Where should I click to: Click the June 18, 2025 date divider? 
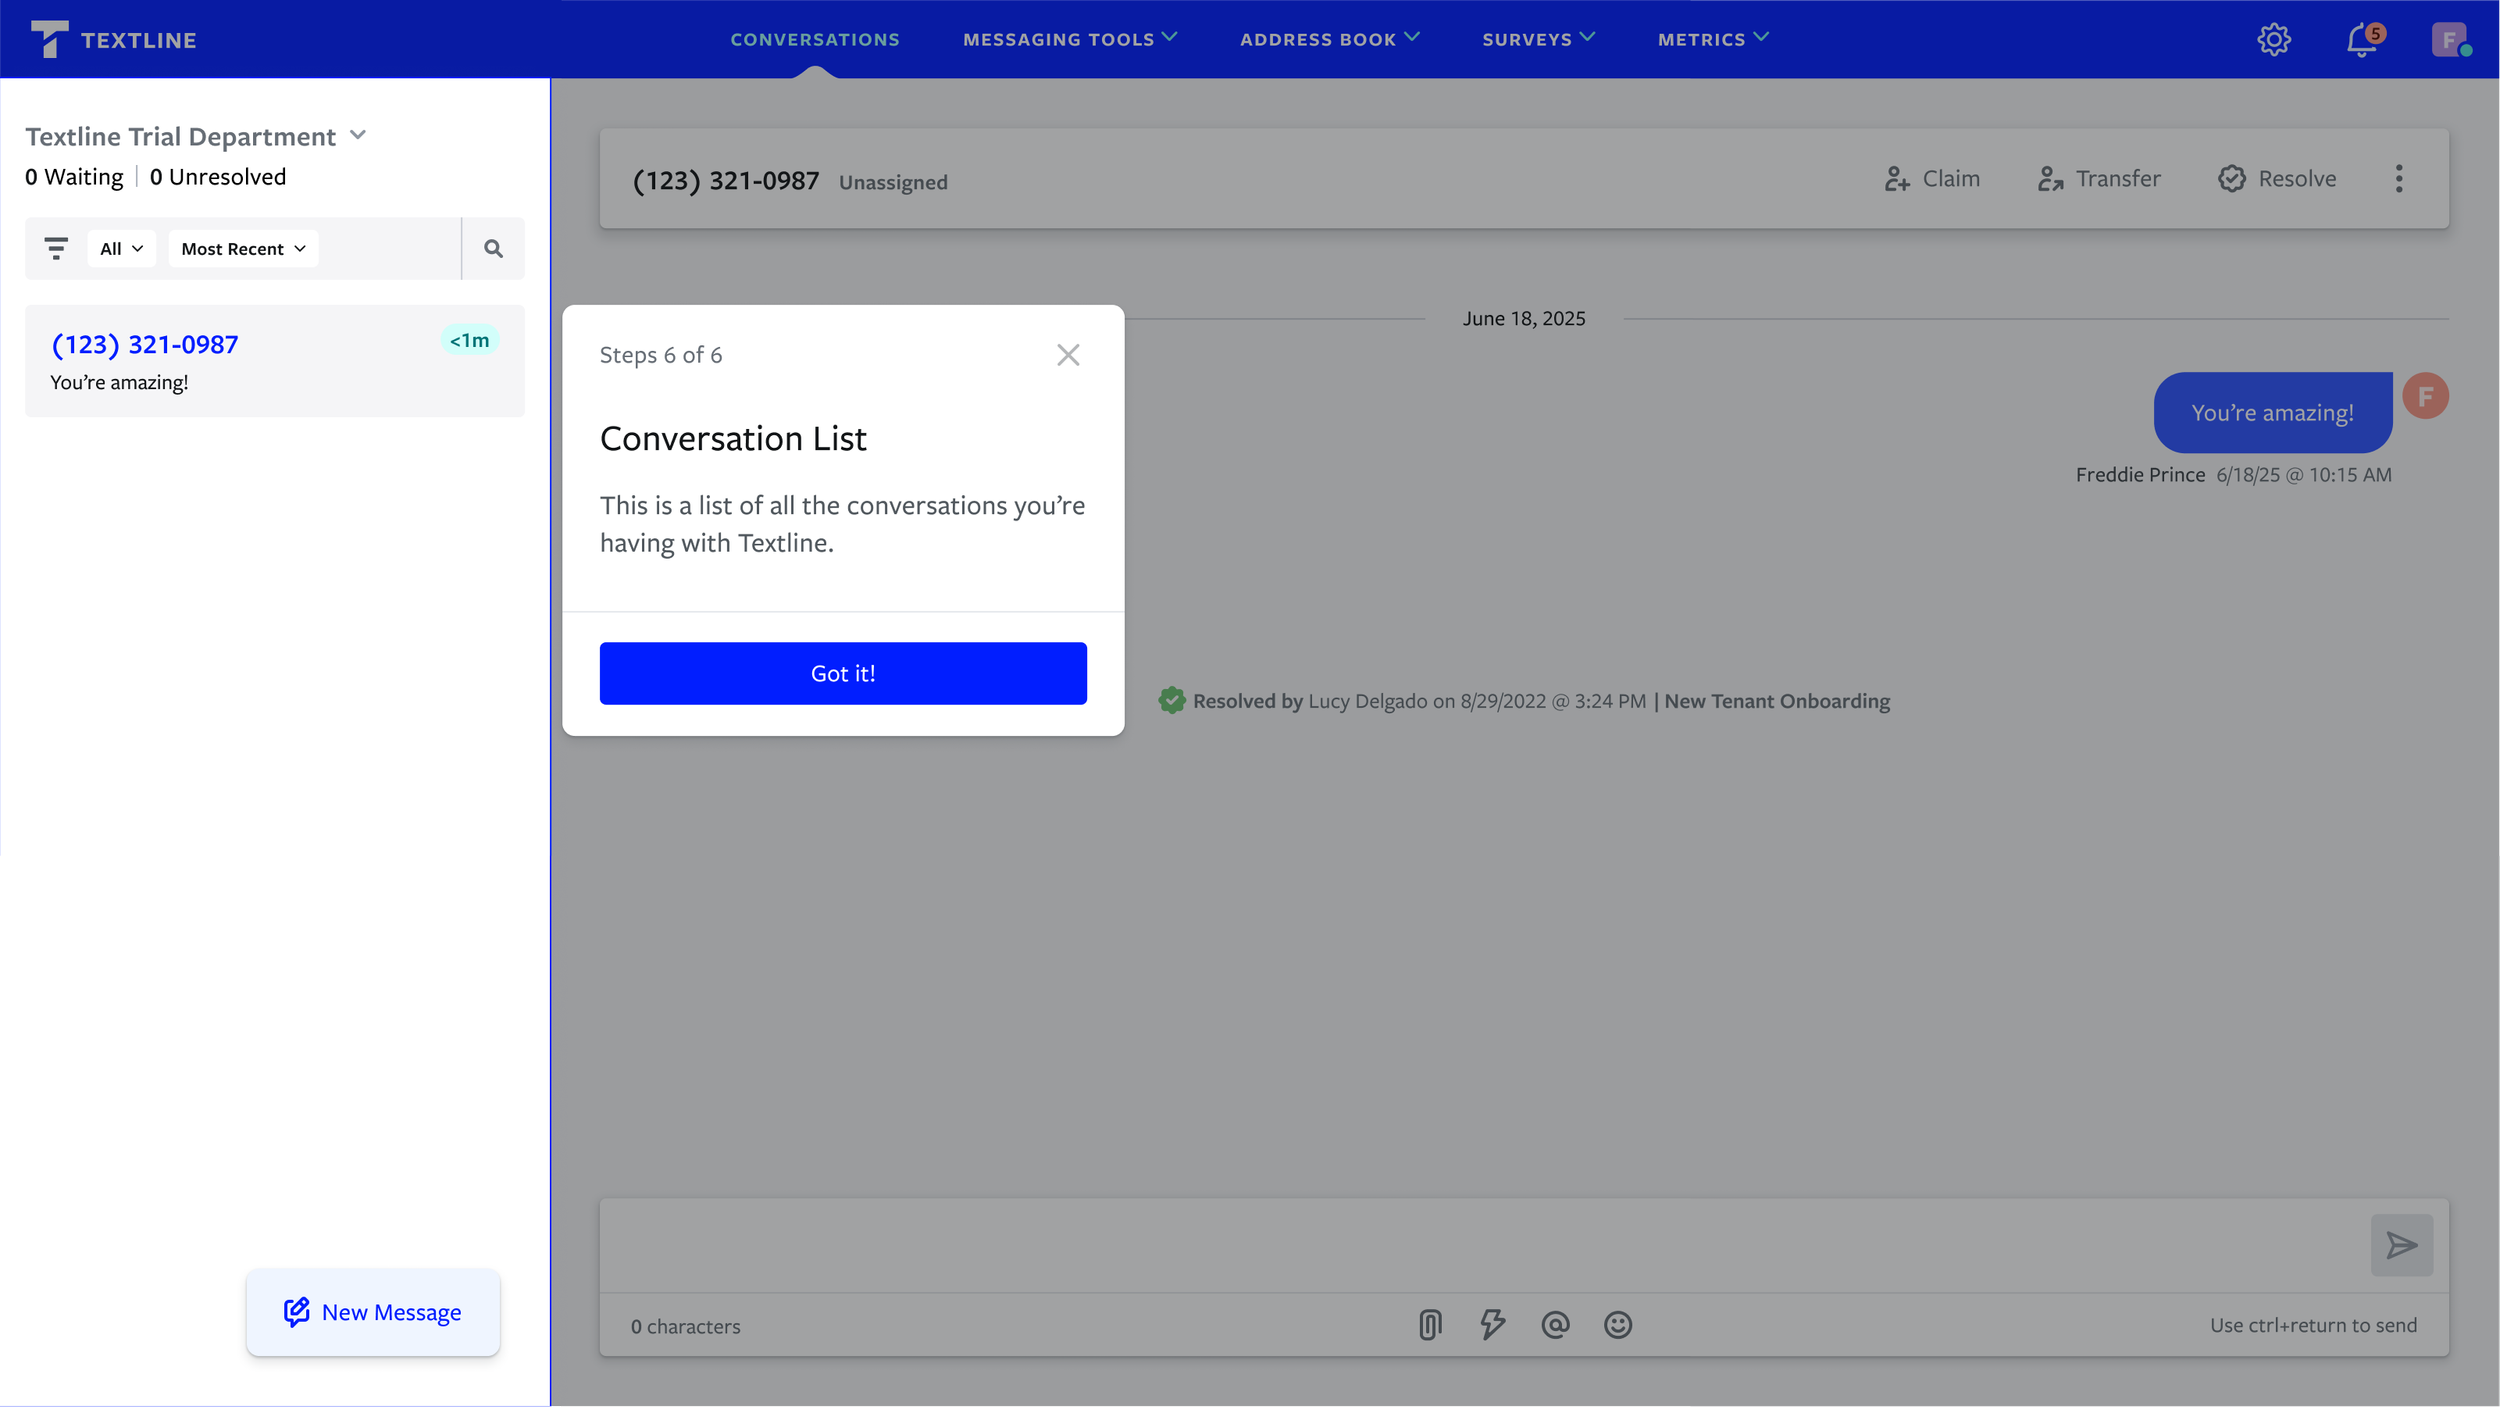click(x=1524, y=318)
